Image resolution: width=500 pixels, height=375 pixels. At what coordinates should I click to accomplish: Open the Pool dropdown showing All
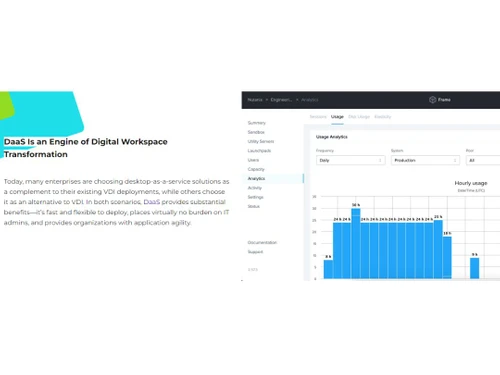(x=483, y=160)
